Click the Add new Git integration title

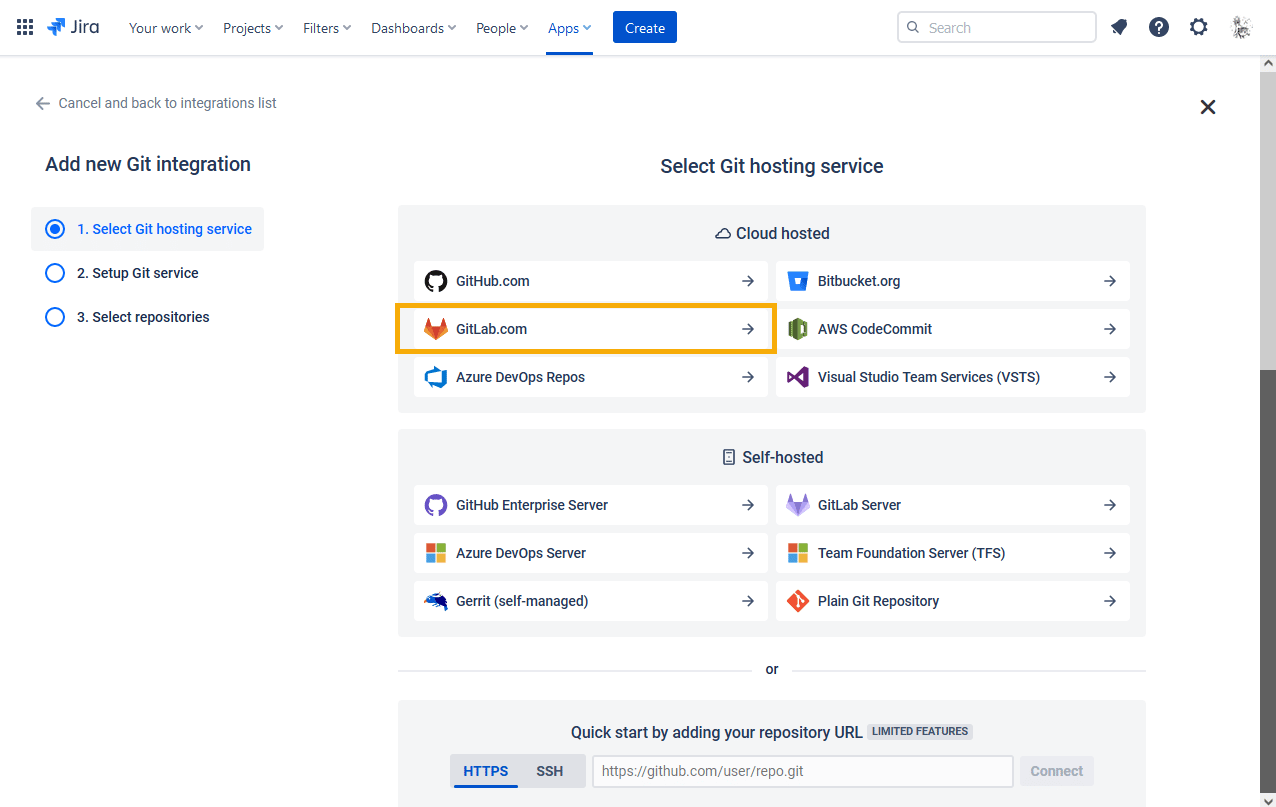pyautogui.click(x=148, y=164)
